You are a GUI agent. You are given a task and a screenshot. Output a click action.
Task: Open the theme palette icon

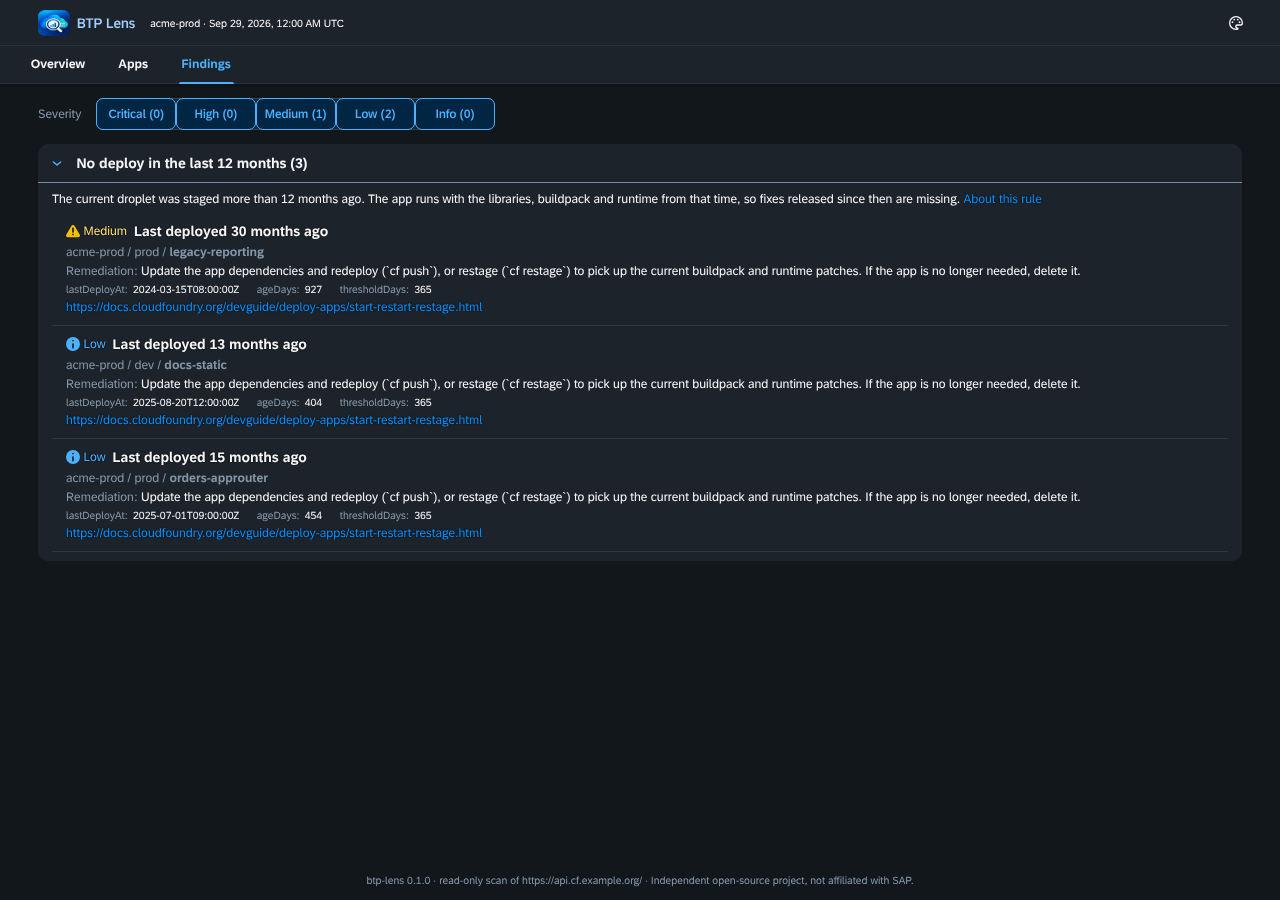pyautogui.click(x=1235, y=23)
